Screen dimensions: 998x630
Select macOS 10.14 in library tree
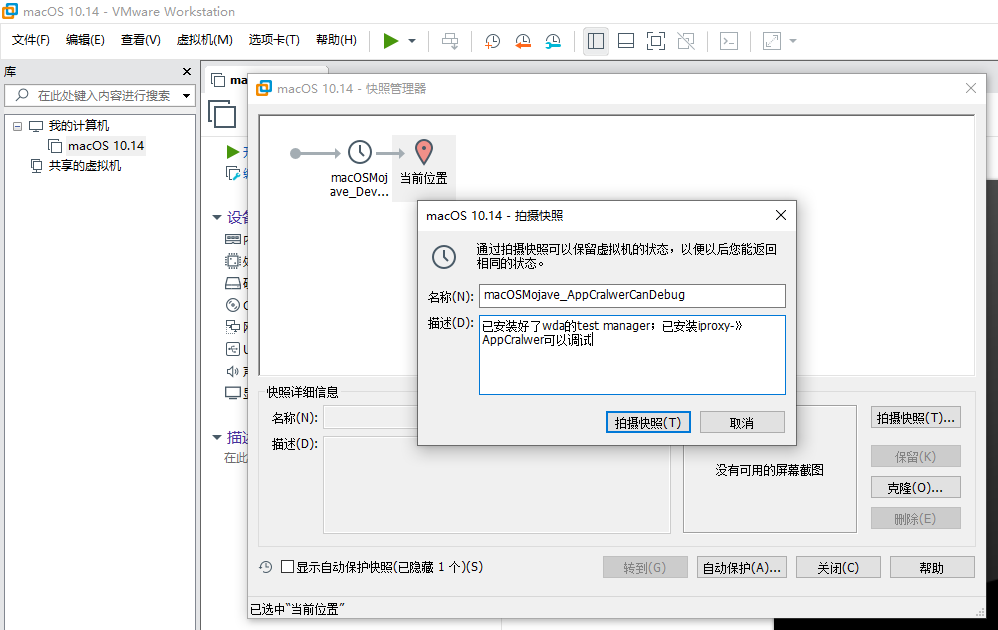pyautogui.click(x=106, y=146)
